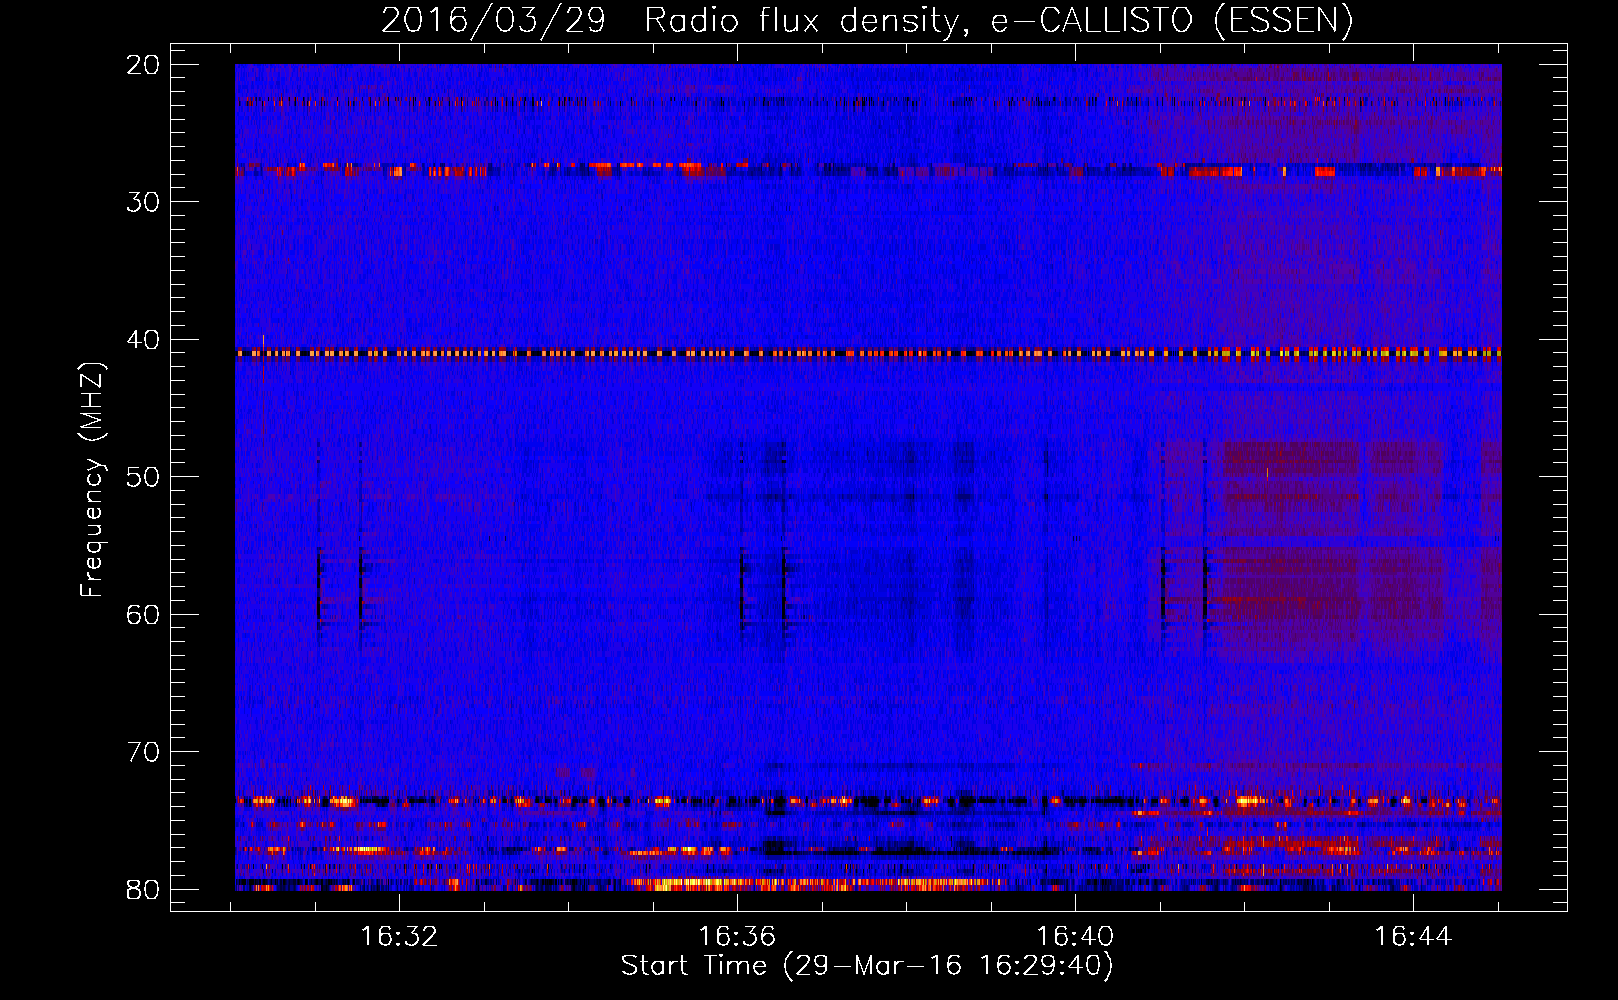Click the 'Frequency (MHZ)' axis label
This screenshot has width=1618, height=1000.
pyautogui.click(x=92, y=480)
